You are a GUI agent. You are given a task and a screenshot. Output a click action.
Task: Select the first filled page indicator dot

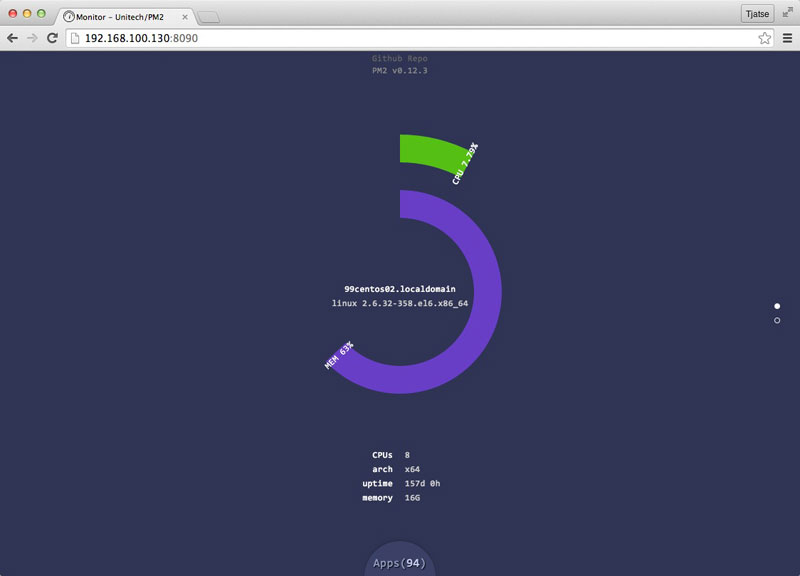(777, 306)
